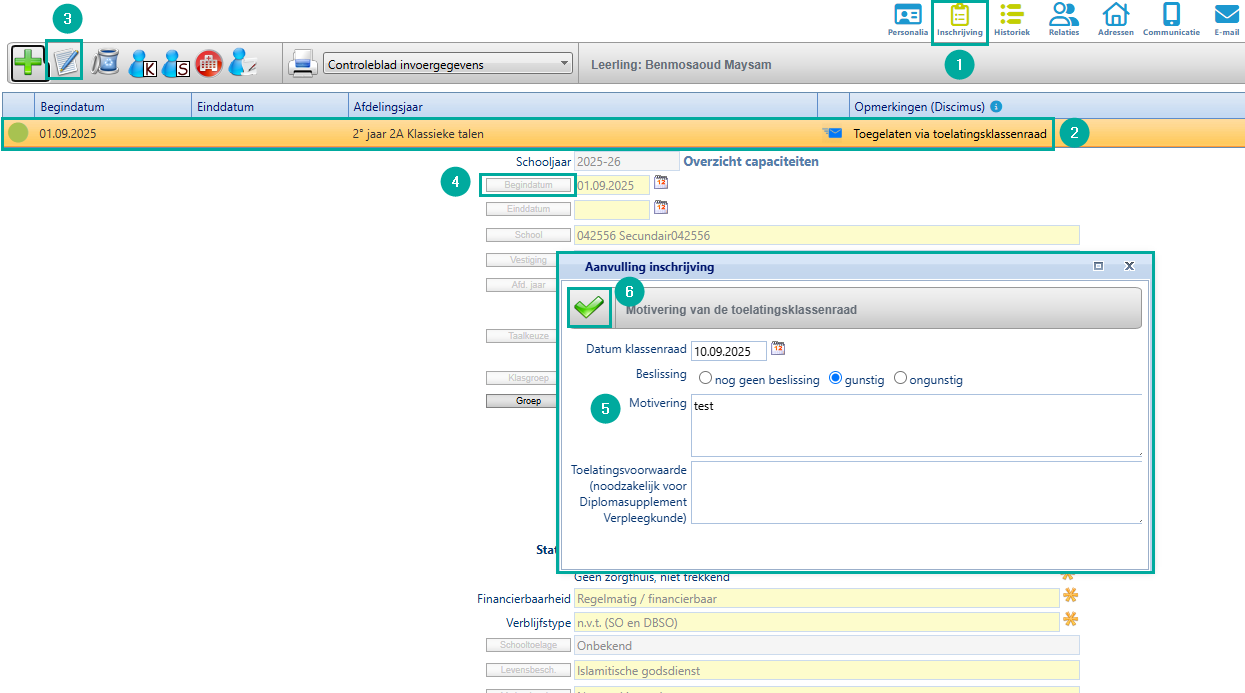Click the Financierbaarheid field
The height and width of the screenshot is (693, 1245).
(x=817, y=598)
